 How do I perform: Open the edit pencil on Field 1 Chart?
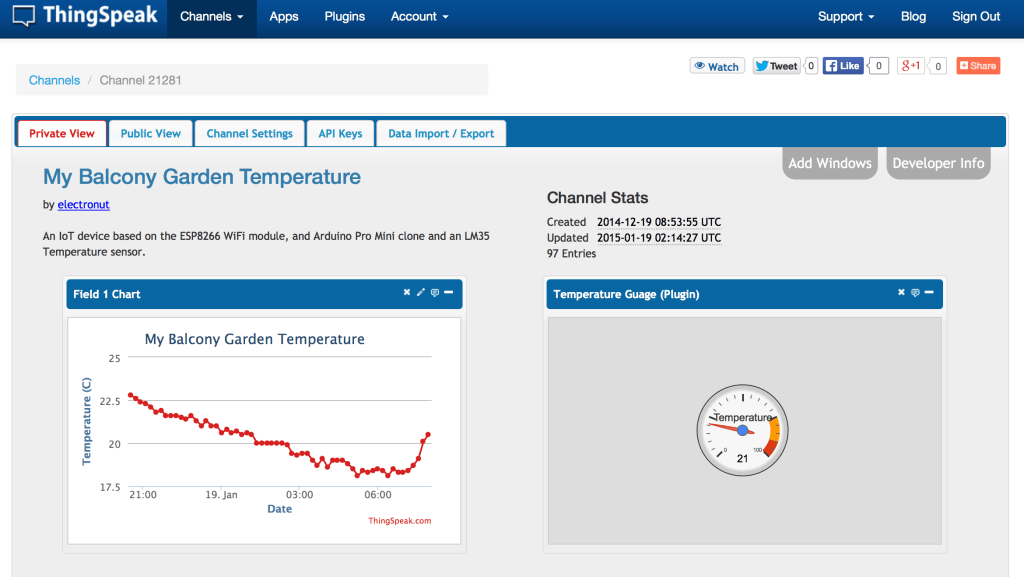[420, 292]
